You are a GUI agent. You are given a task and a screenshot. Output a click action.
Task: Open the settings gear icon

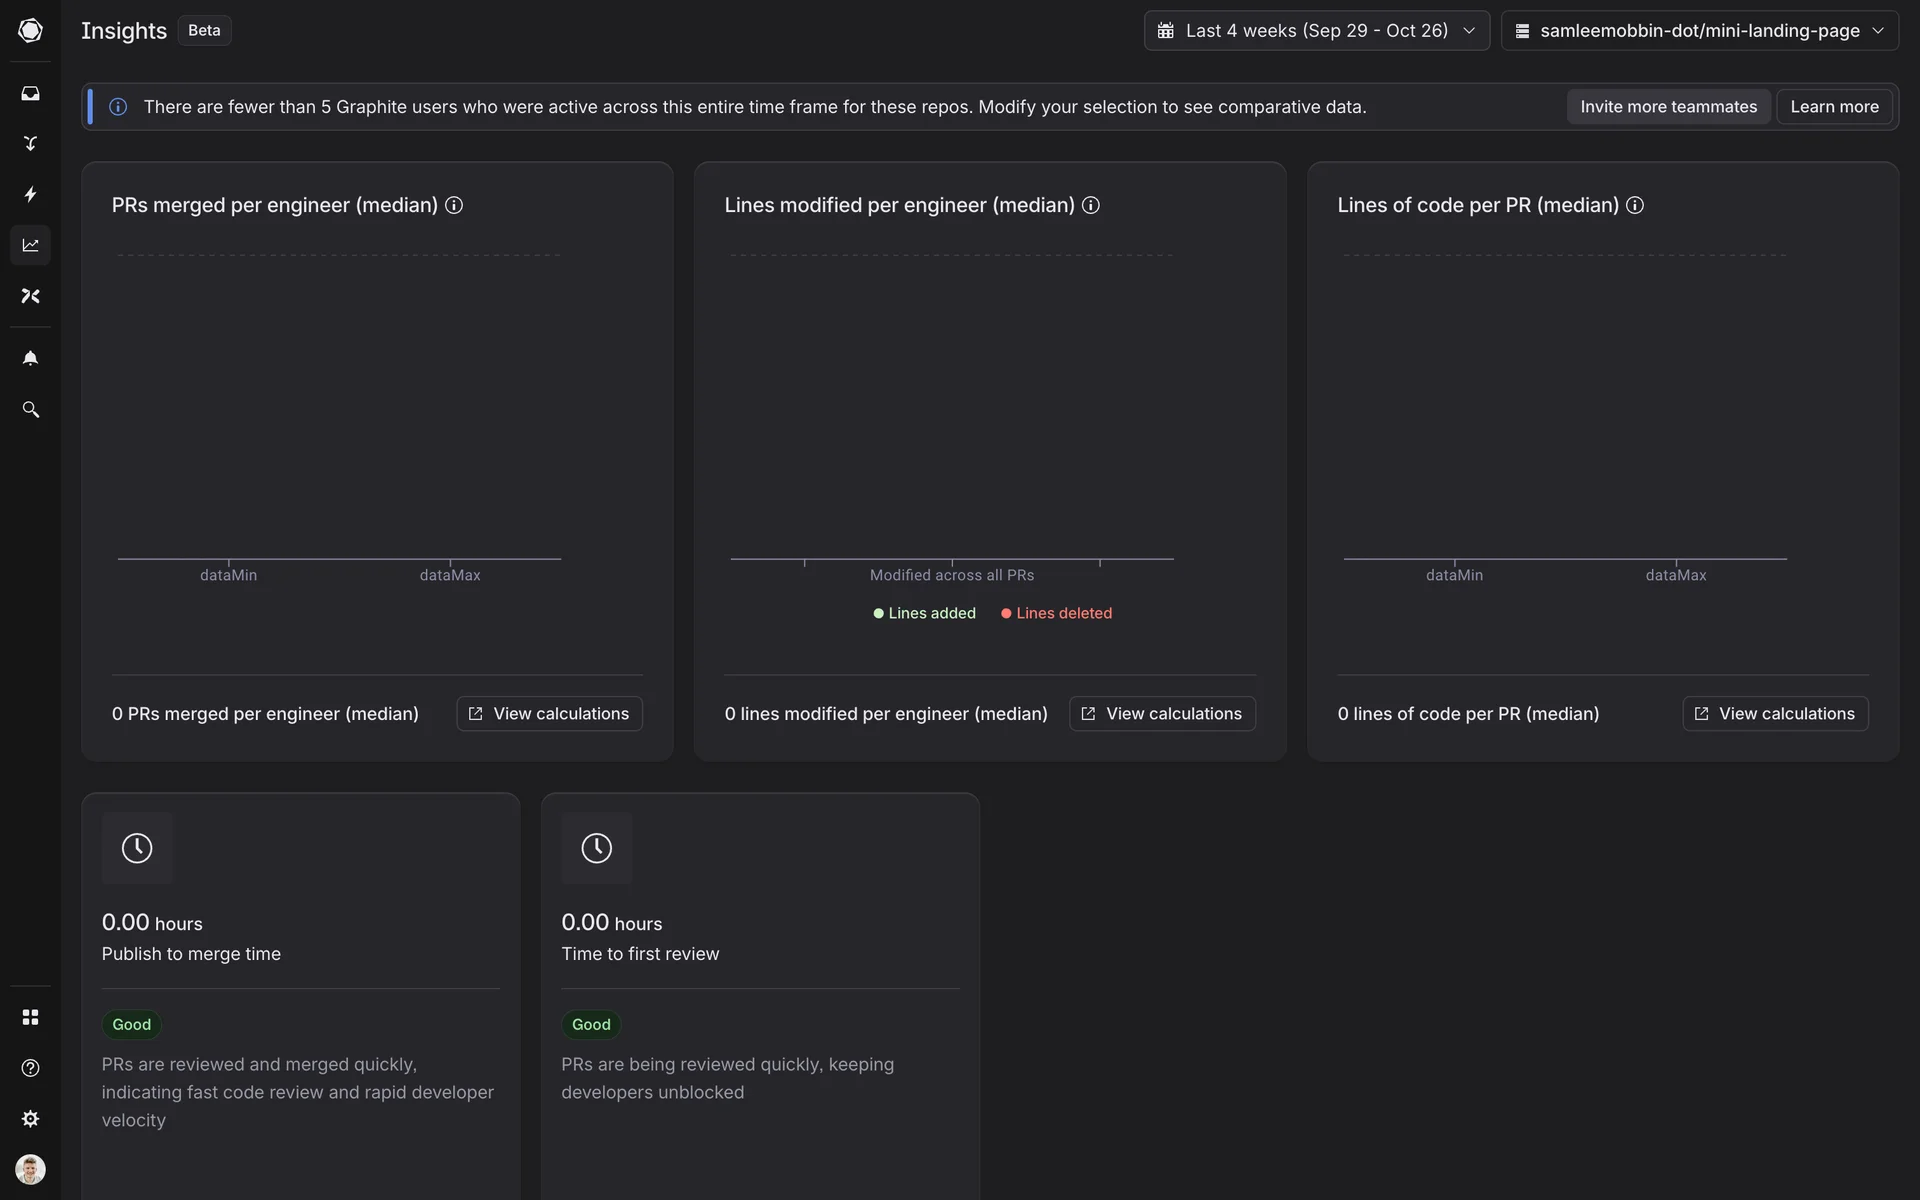[x=30, y=1119]
